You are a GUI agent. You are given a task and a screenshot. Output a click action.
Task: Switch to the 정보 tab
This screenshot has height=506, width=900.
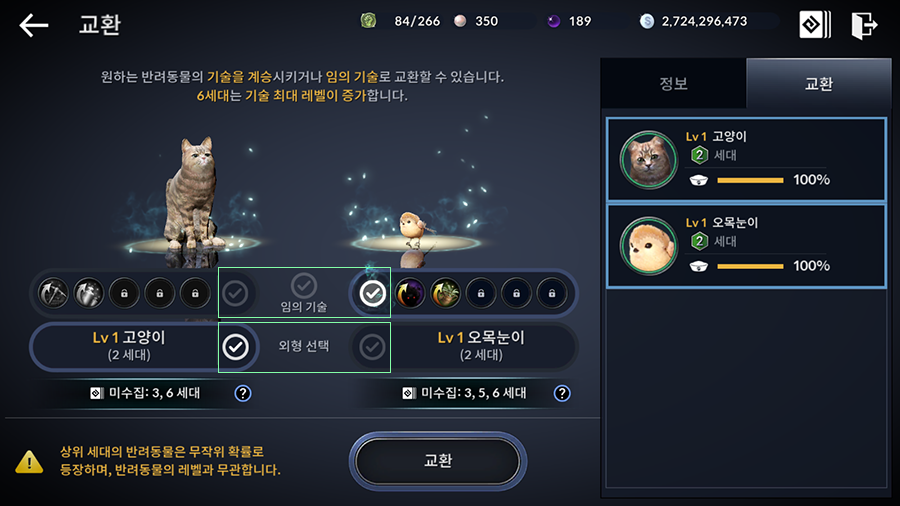coord(674,83)
